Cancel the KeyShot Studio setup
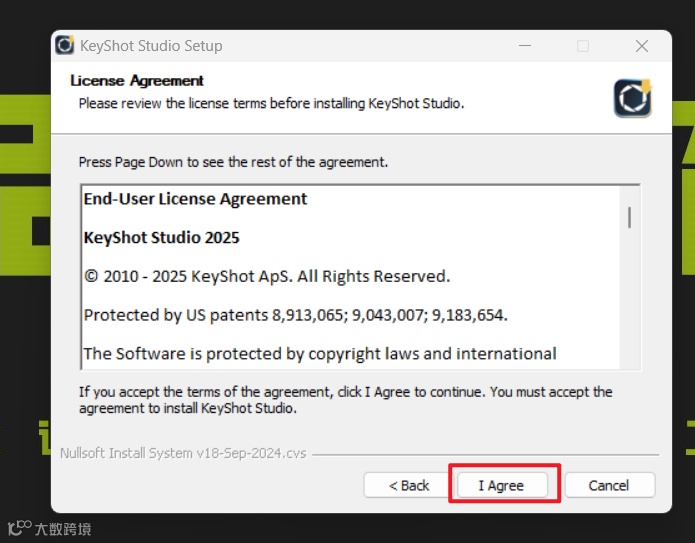The image size is (695, 543). tap(609, 485)
